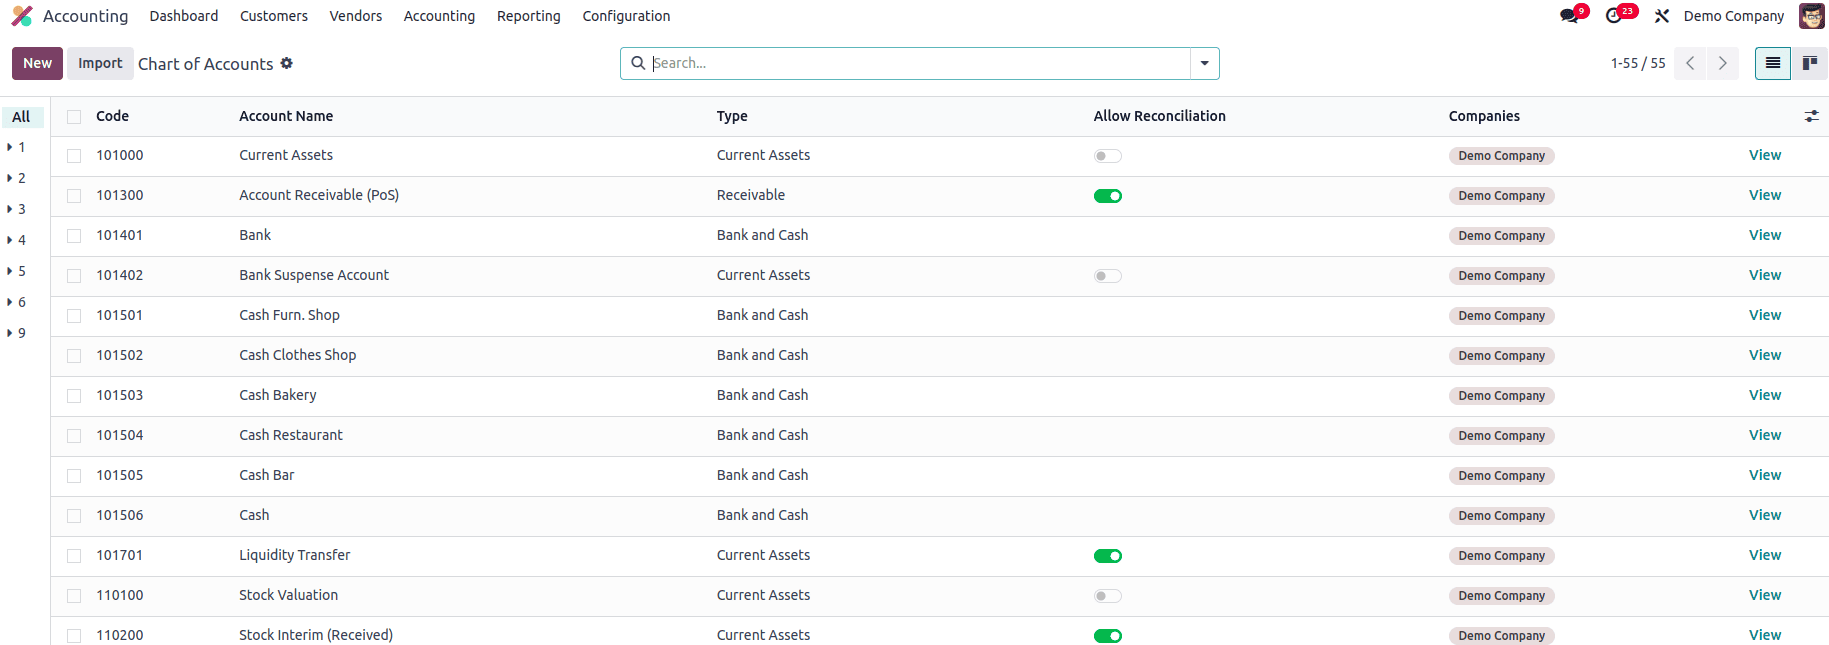Tick checkbox for Cash Bakery row
Image resolution: width=1829 pixels, height=645 pixels.
point(74,396)
